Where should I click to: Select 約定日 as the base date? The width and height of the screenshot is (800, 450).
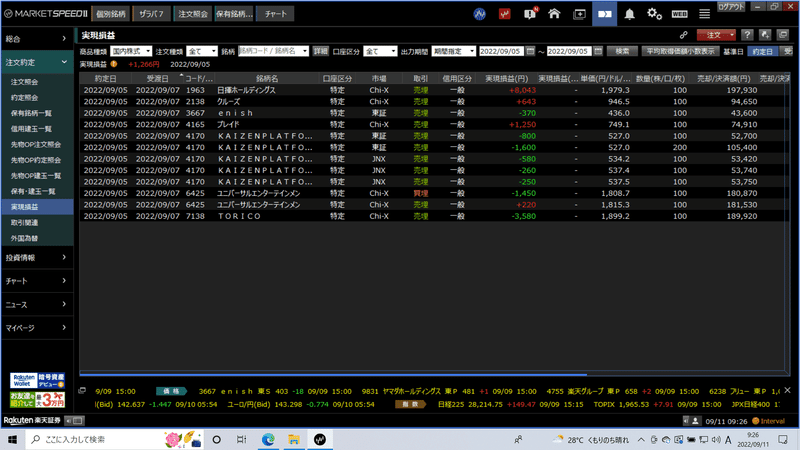point(763,51)
